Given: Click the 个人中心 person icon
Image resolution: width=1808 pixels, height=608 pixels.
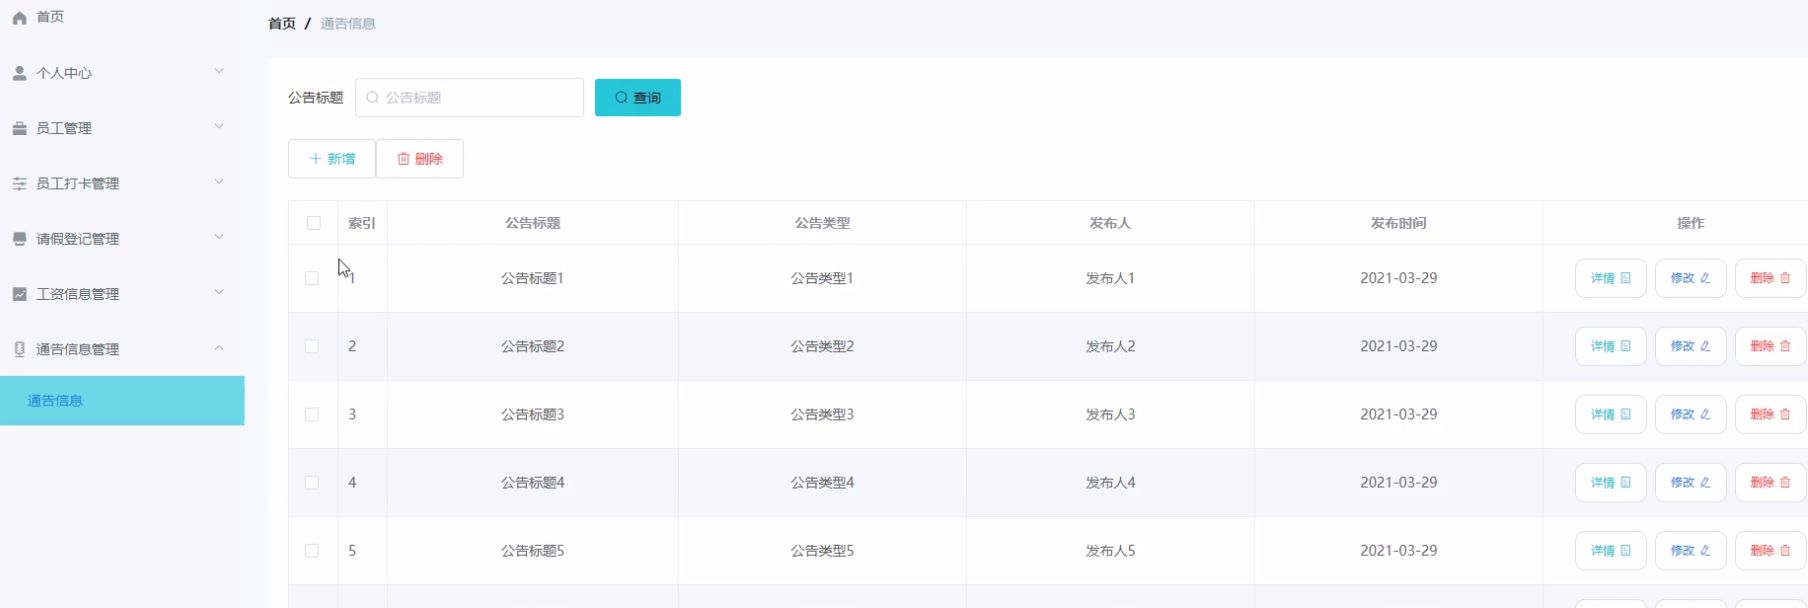Looking at the screenshot, I should tap(19, 73).
